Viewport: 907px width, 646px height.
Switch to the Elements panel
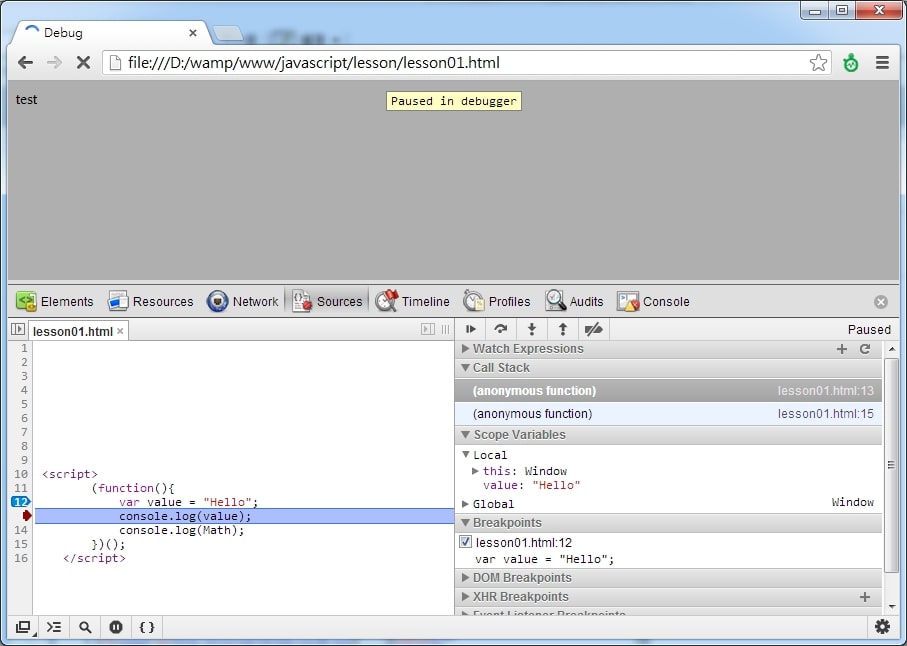point(54,301)
